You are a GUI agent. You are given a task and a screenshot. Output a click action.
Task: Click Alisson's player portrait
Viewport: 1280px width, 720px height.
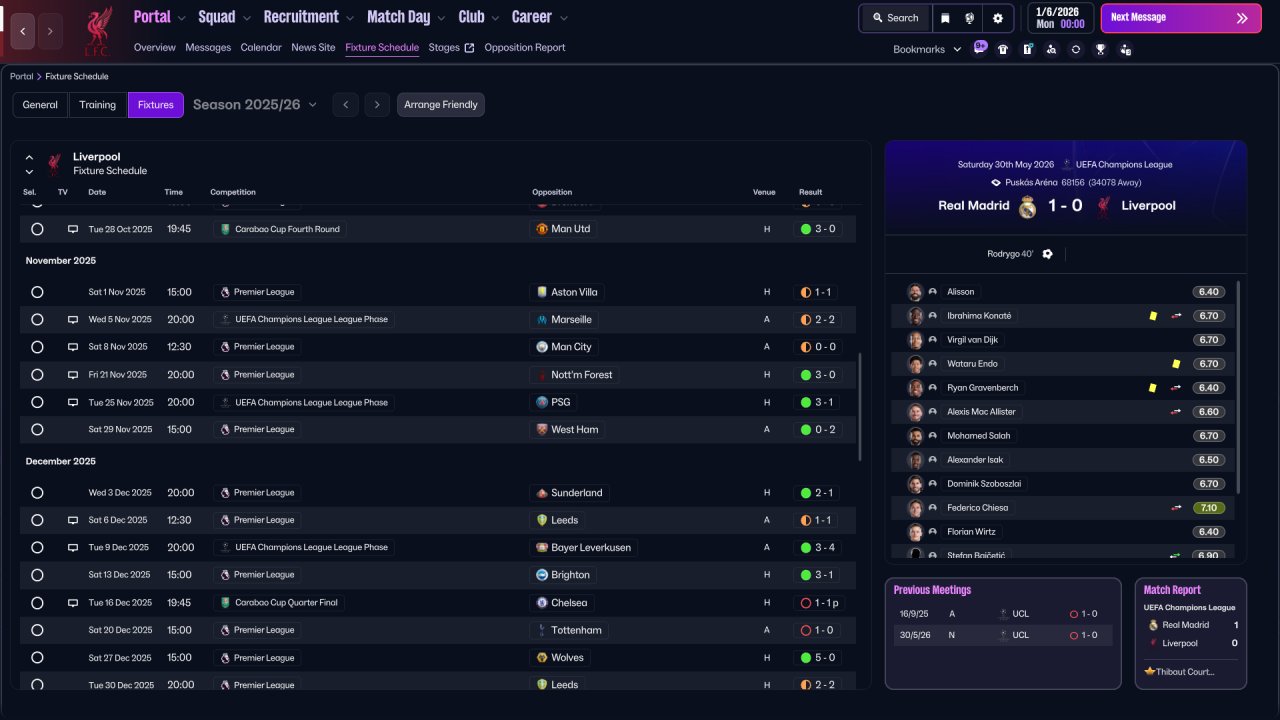click(915, 292)
